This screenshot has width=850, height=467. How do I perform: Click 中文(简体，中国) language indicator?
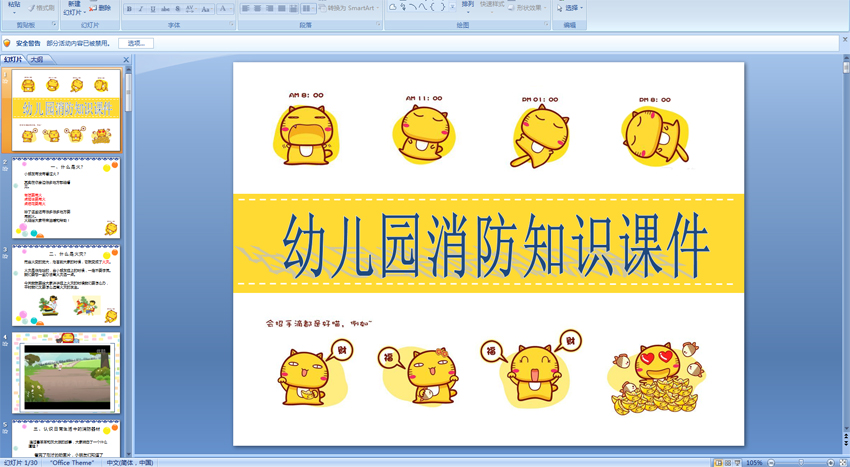pos(130,463)
